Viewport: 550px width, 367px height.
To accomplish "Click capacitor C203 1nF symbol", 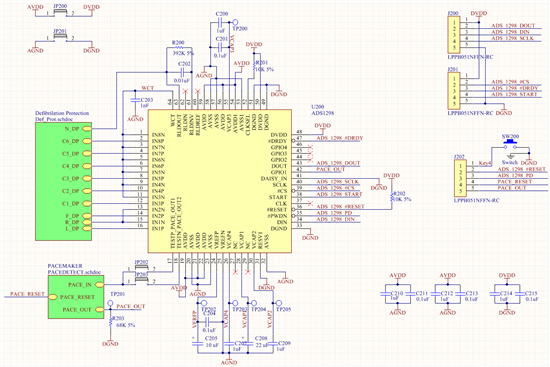I will click(135, 100).
